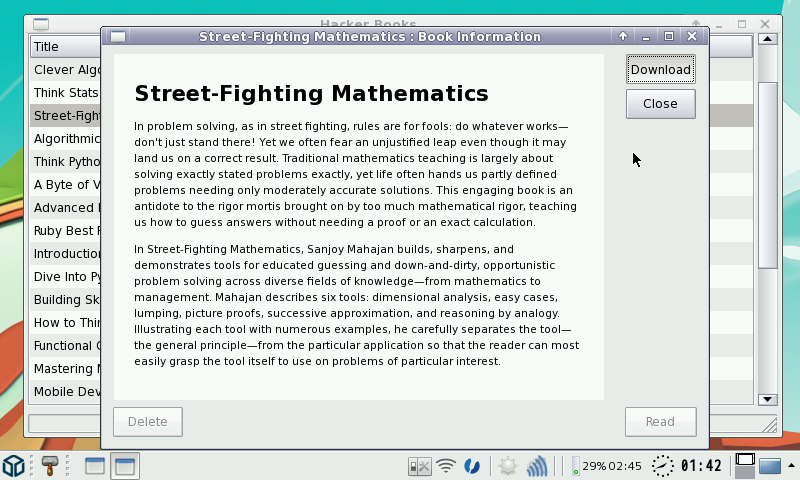Select the Functional row in book list
Screen dimensions: 800x480
(x=65, y=345)
